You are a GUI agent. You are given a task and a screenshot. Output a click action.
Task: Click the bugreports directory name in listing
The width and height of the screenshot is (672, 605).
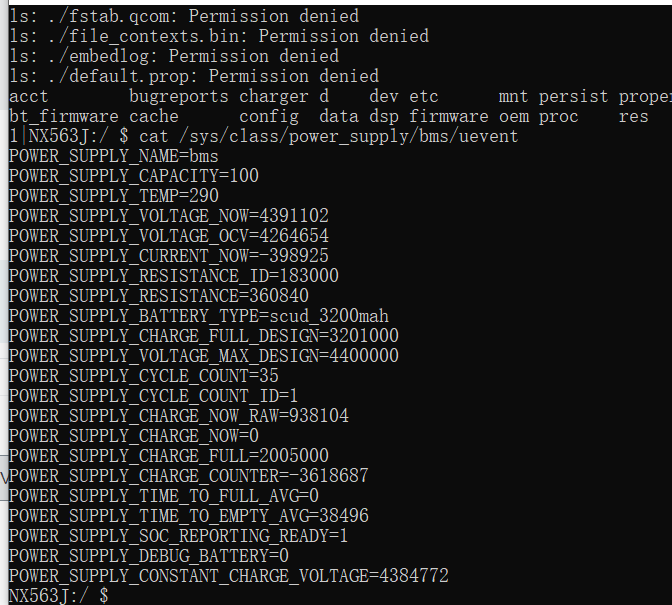pos(178,96)
